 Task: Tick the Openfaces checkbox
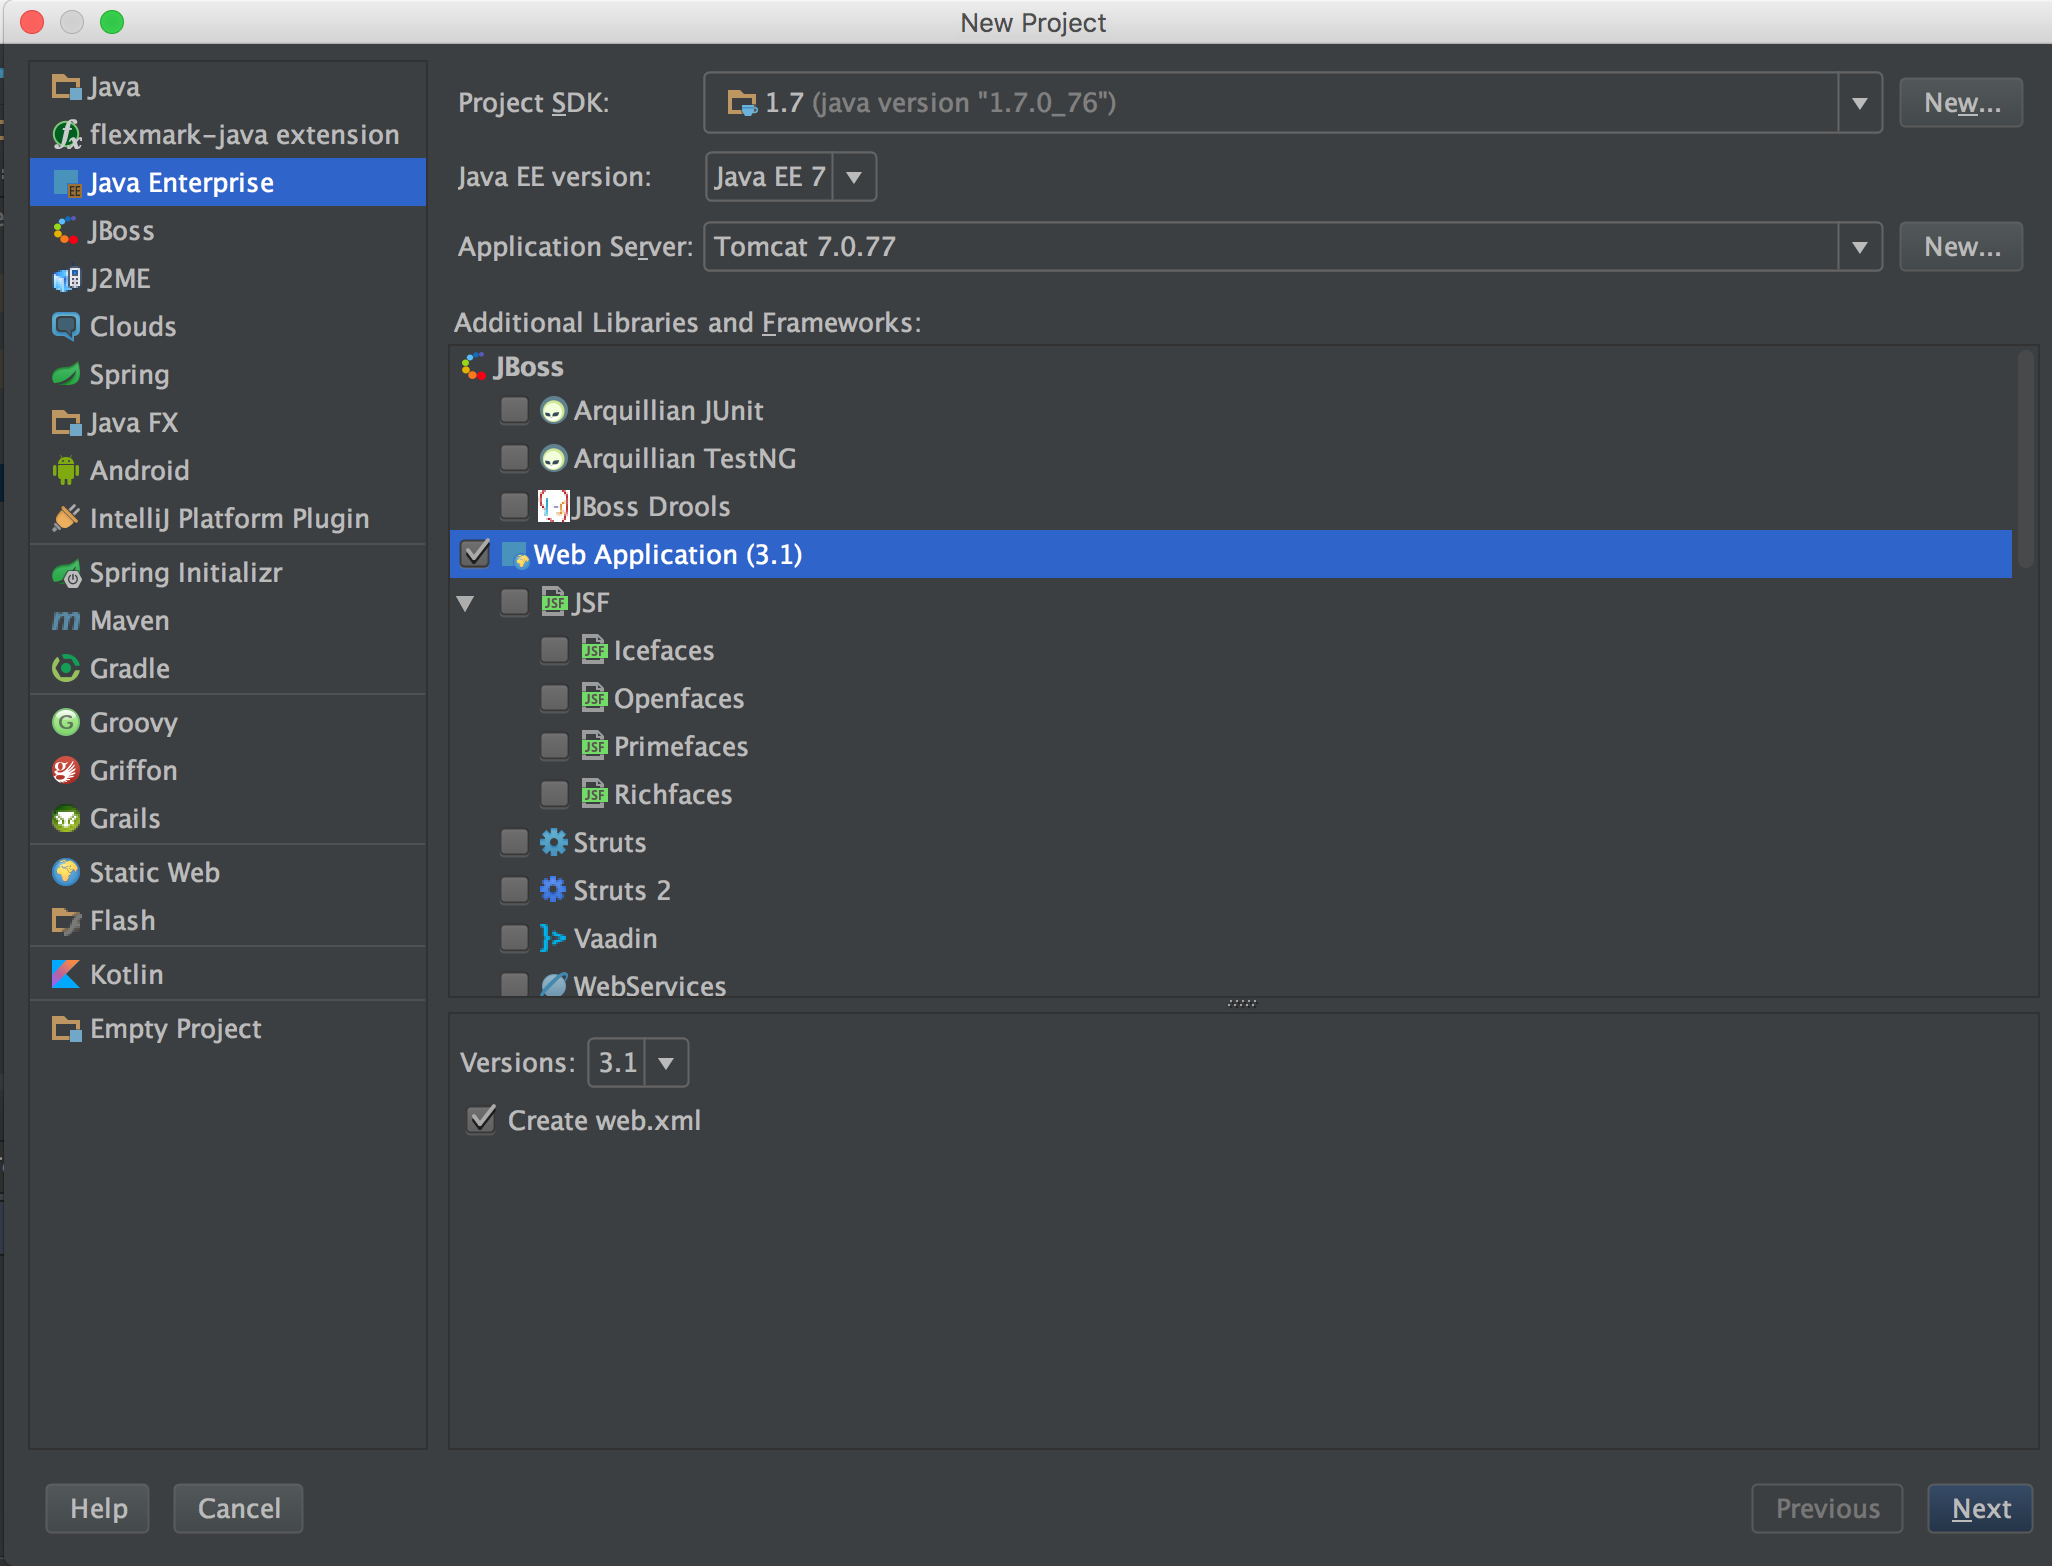(x=554, y=698)
